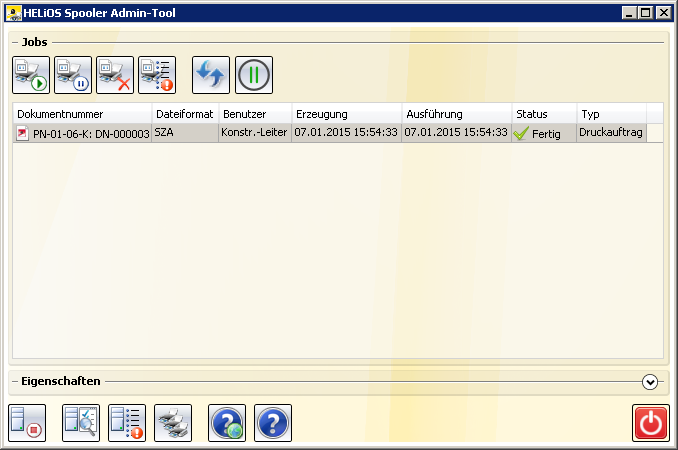Refresh the jobs list with blue arrows
Image resolution: width=678 pixels, height=450 pixels.
pos(211,75)
